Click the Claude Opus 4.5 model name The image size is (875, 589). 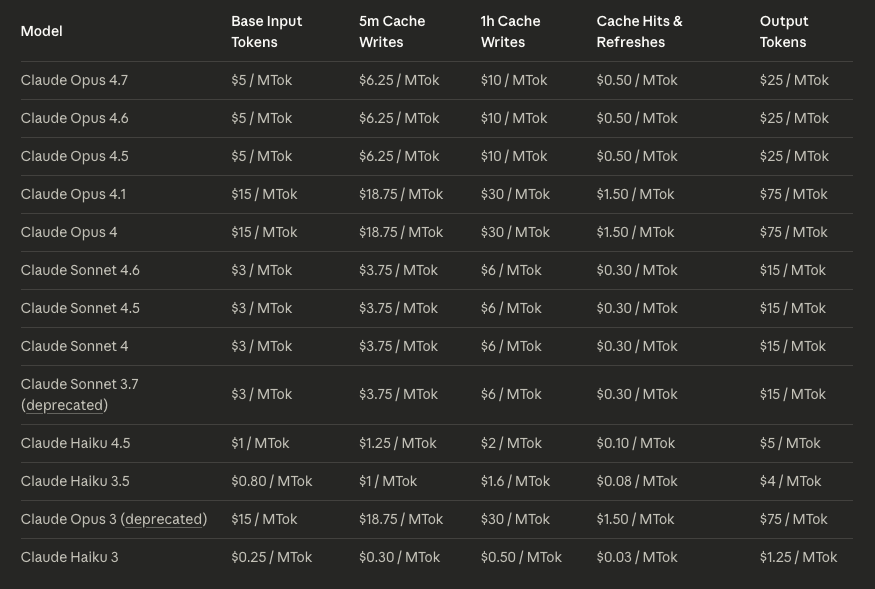[74, 156]
